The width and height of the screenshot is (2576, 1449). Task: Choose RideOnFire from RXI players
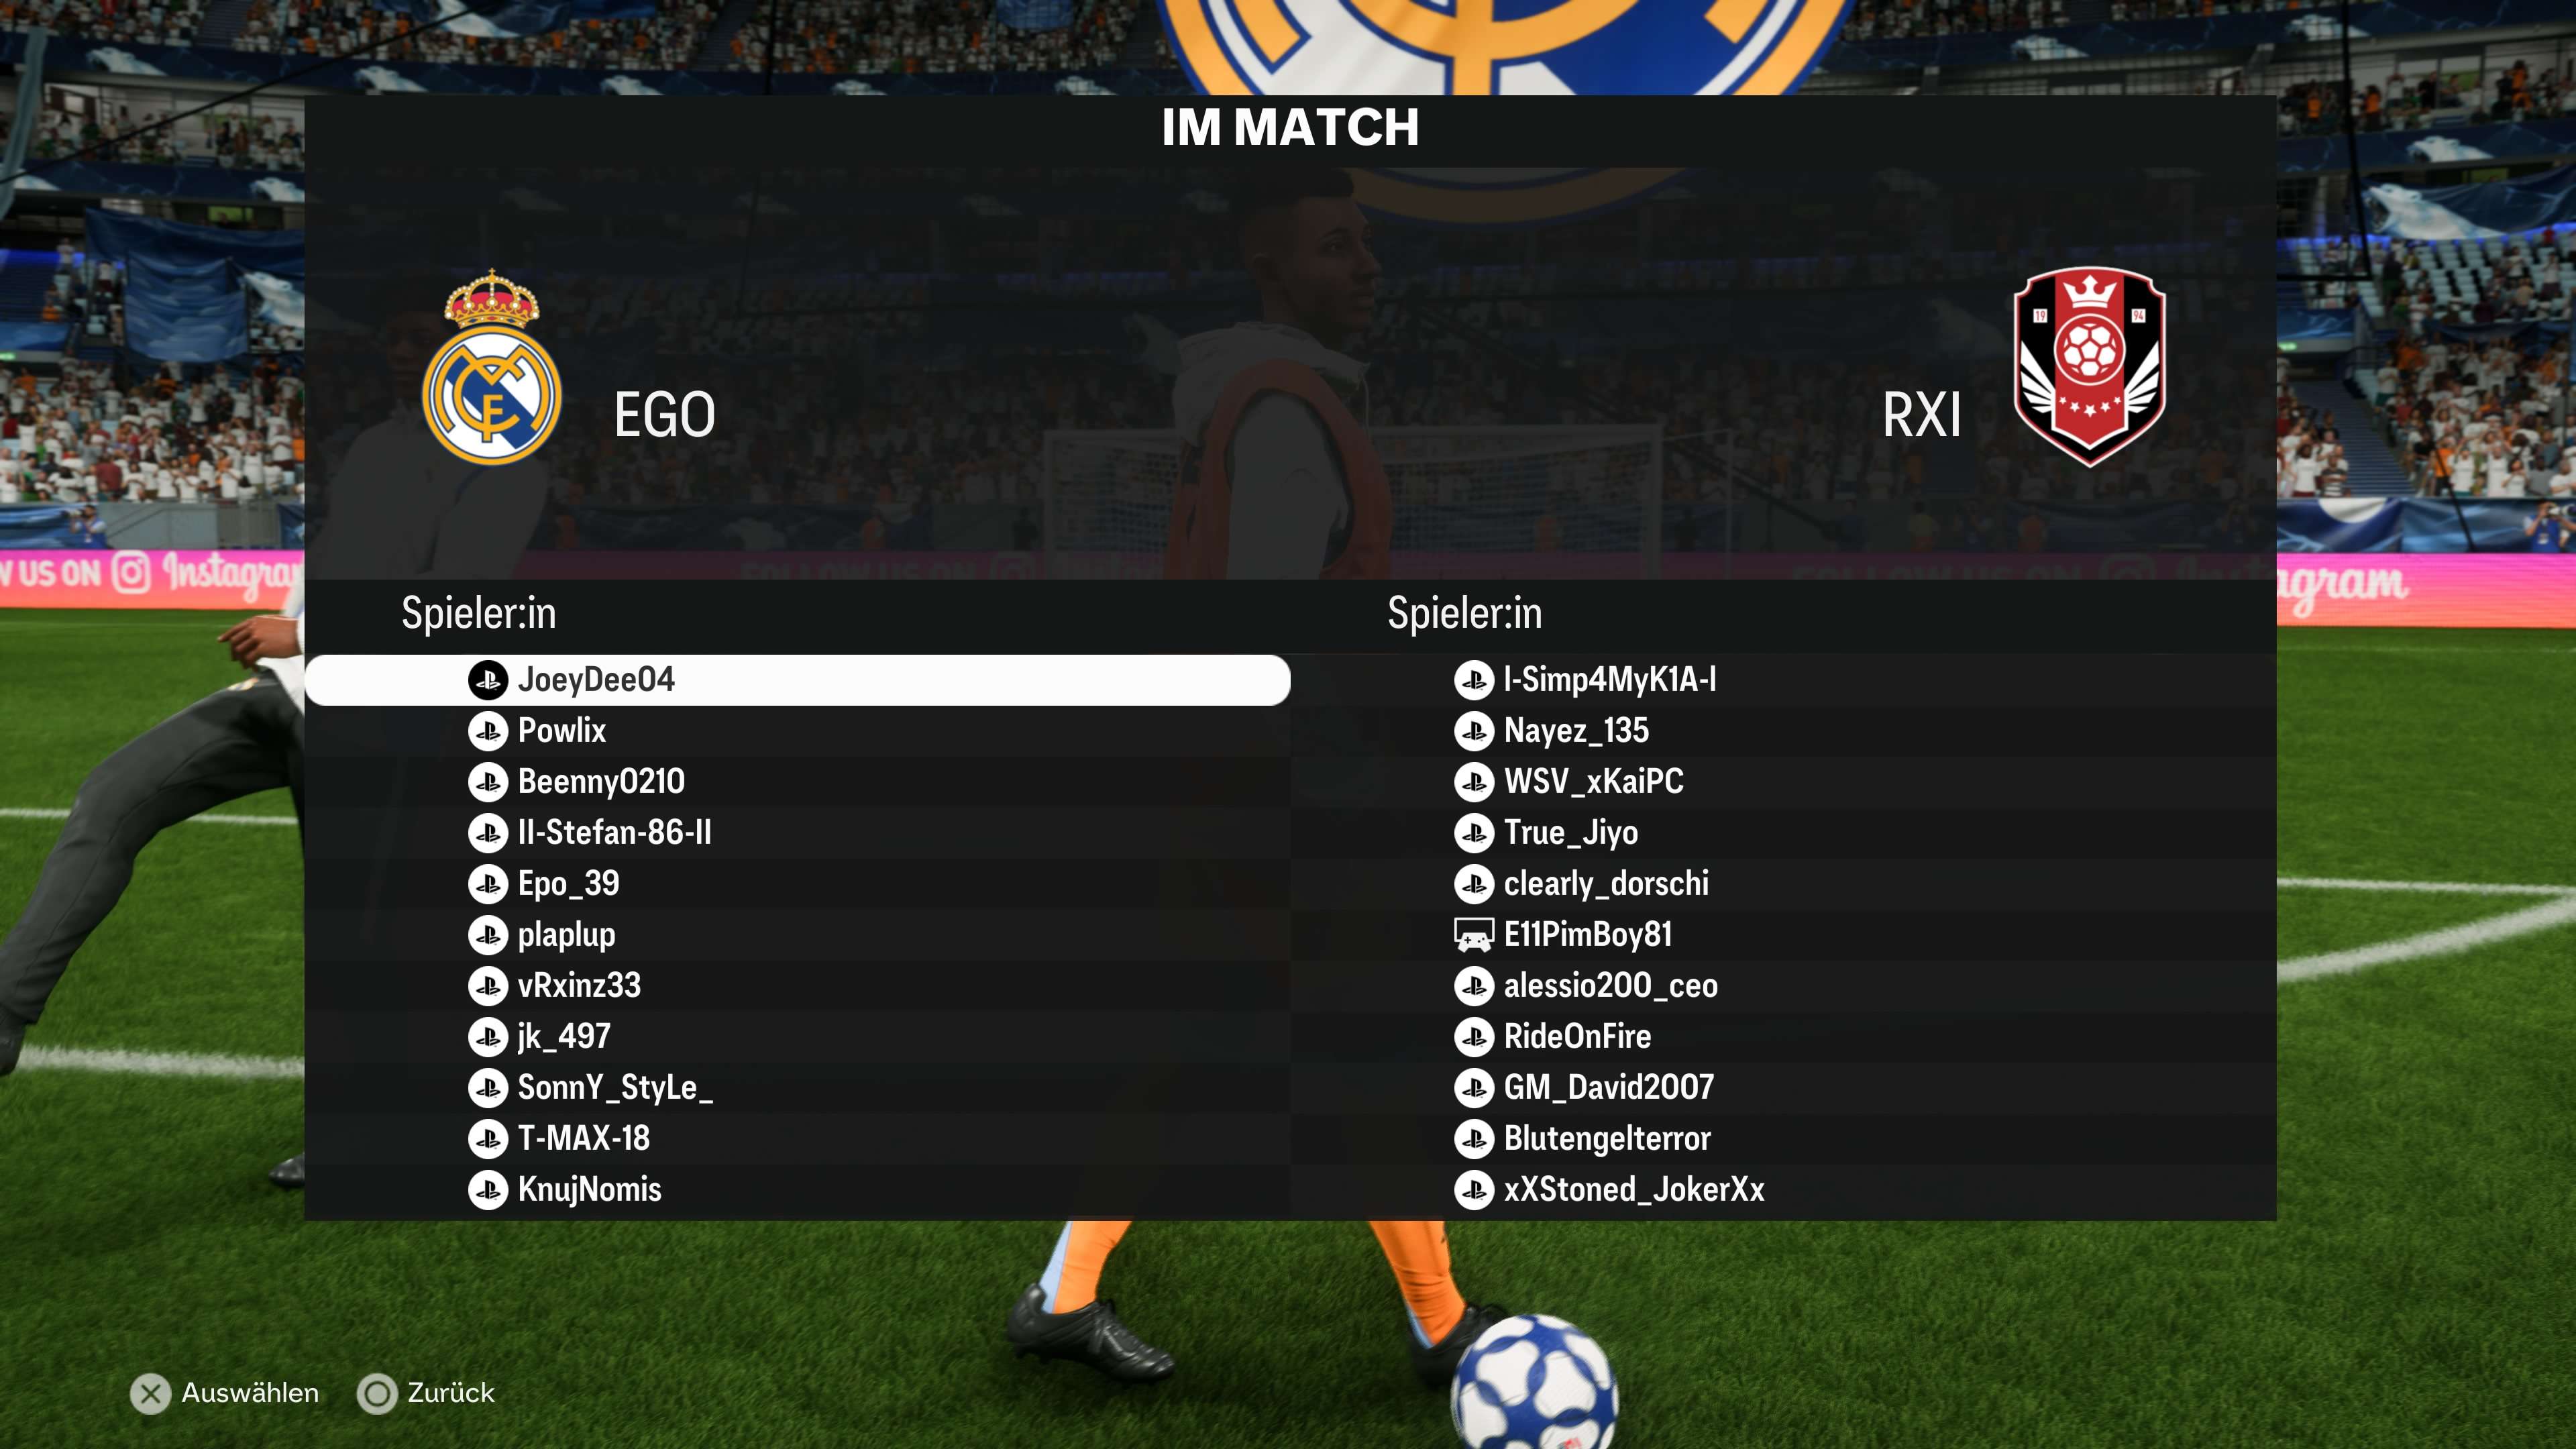pyautogui.click(x=1783, y=1037)
